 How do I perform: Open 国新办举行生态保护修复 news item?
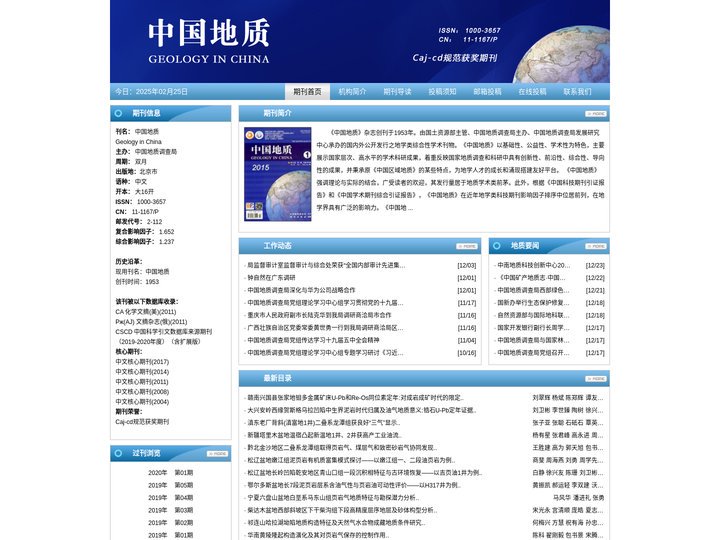pyautogui.click(x=533, y=303)
